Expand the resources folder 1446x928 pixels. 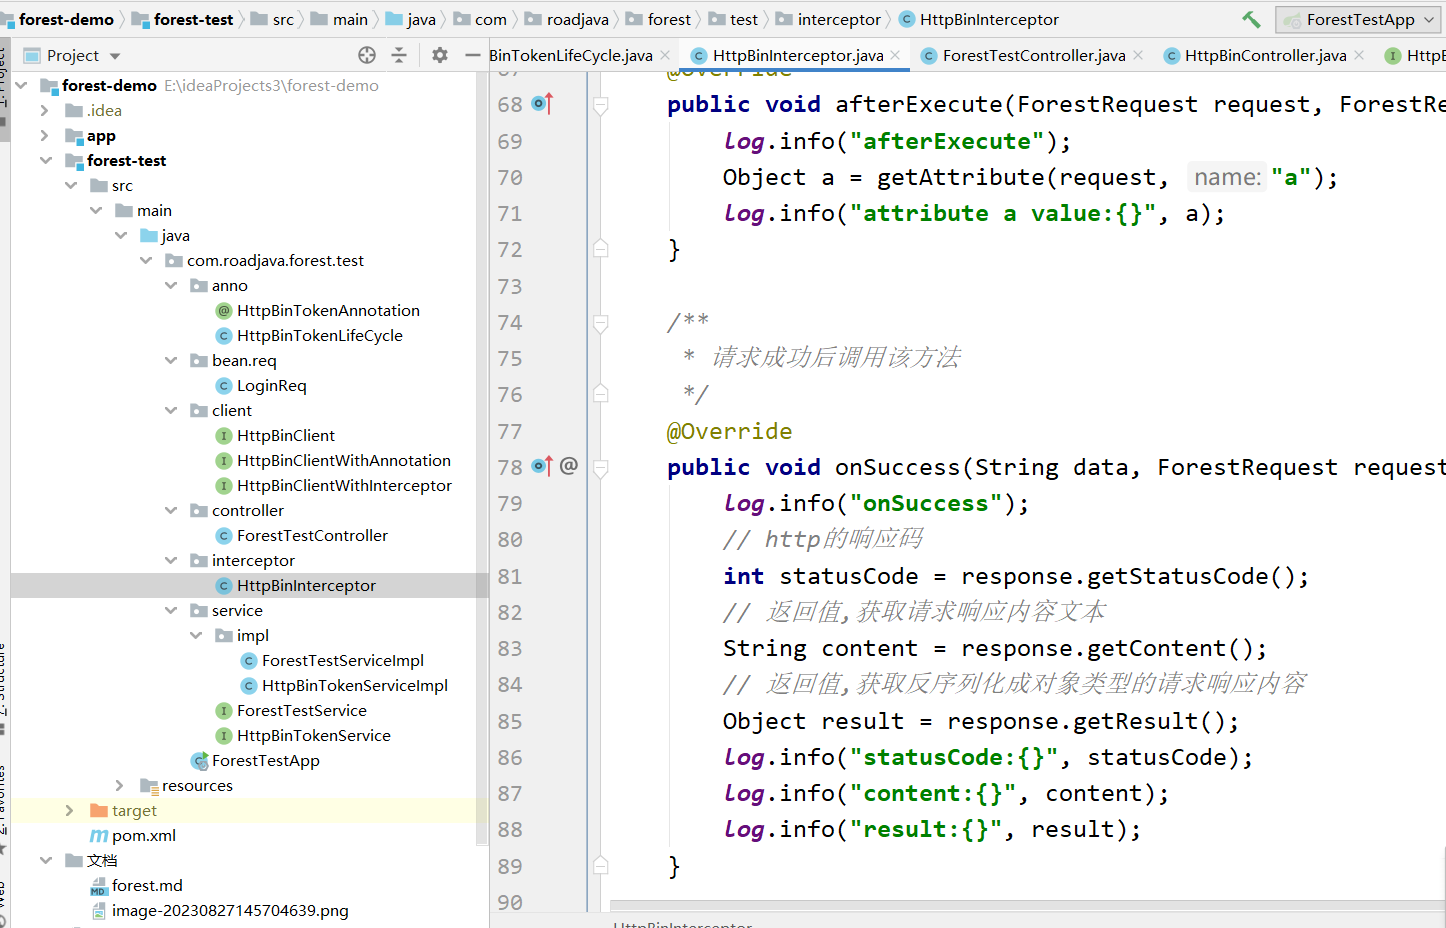click(120, 785)
